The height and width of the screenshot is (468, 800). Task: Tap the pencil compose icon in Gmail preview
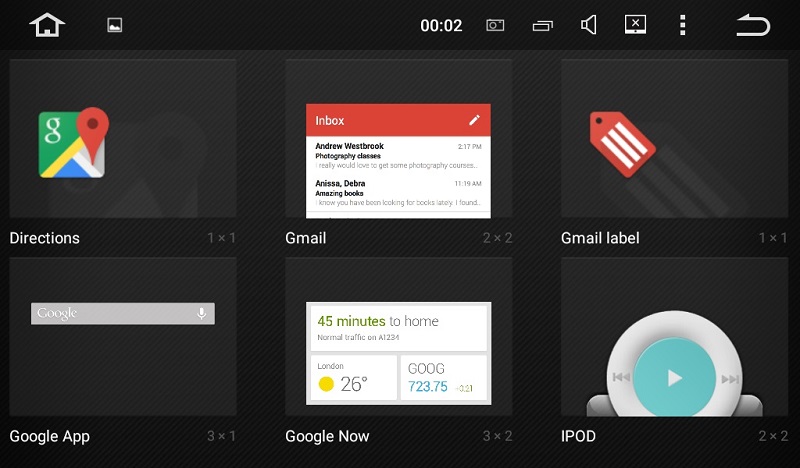pyautogui.click(x=474, y=120)
